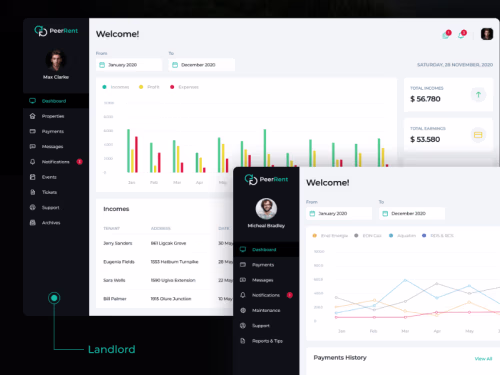500x375 pixels.
Task: Open Archives in the landlord sidebar
Action: pyautogui.click(x=51, y=223)
